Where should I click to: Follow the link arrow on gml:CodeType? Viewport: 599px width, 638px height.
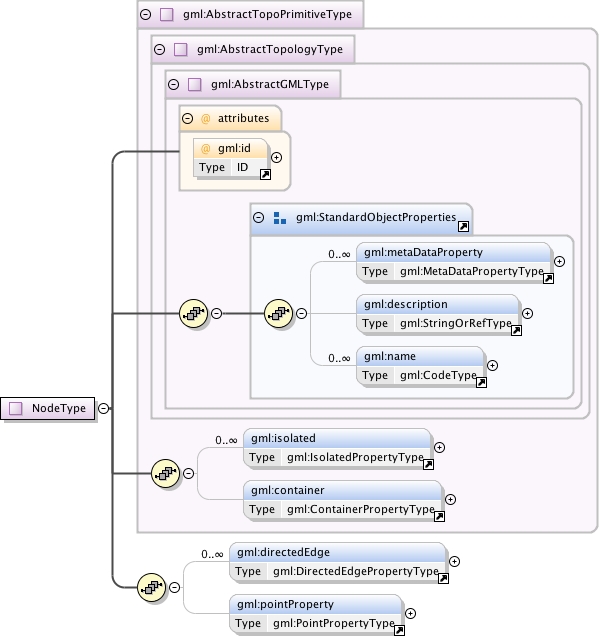(481, 382)
